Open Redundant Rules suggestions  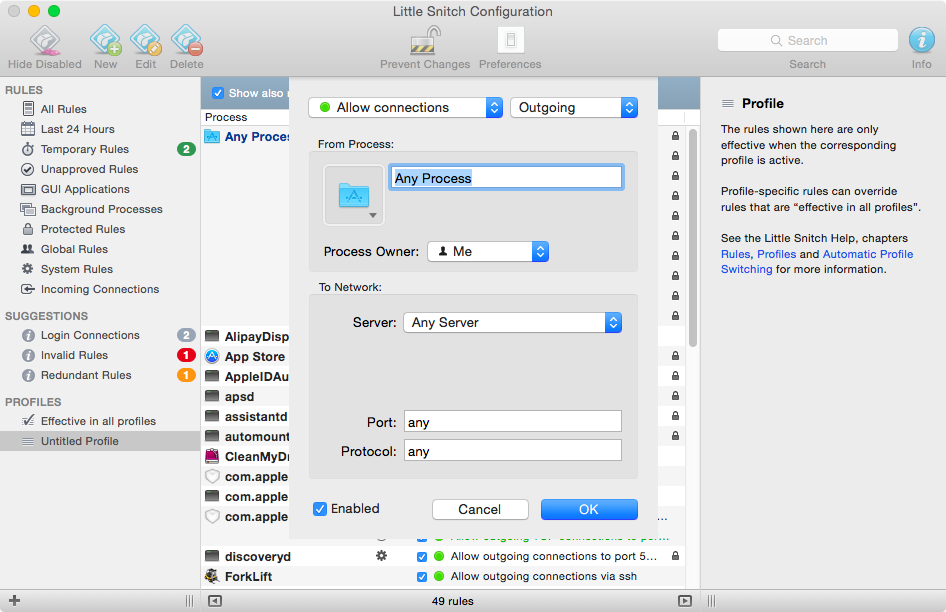point(86,375)
